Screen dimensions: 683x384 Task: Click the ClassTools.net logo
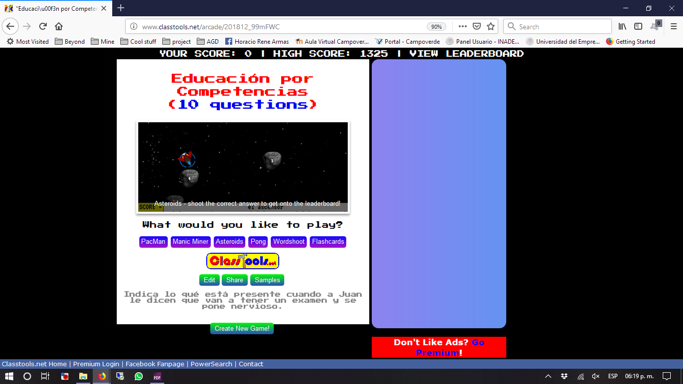coord(243,261)
